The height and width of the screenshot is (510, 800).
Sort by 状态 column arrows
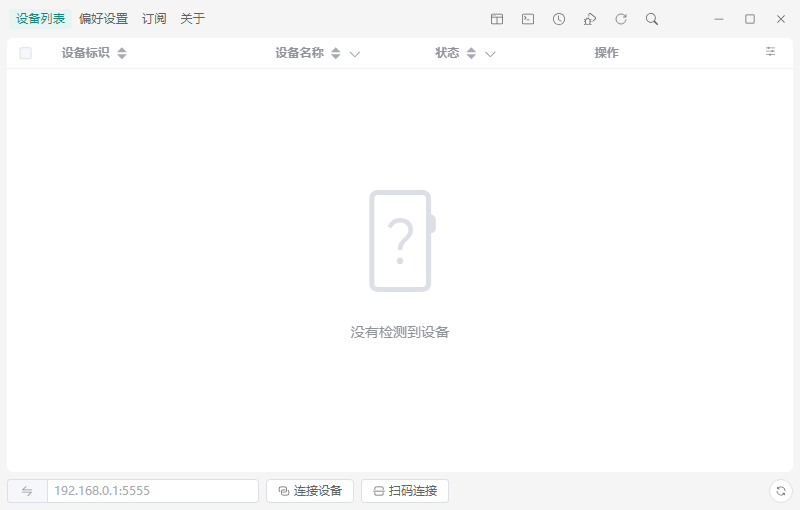(471, 53)
